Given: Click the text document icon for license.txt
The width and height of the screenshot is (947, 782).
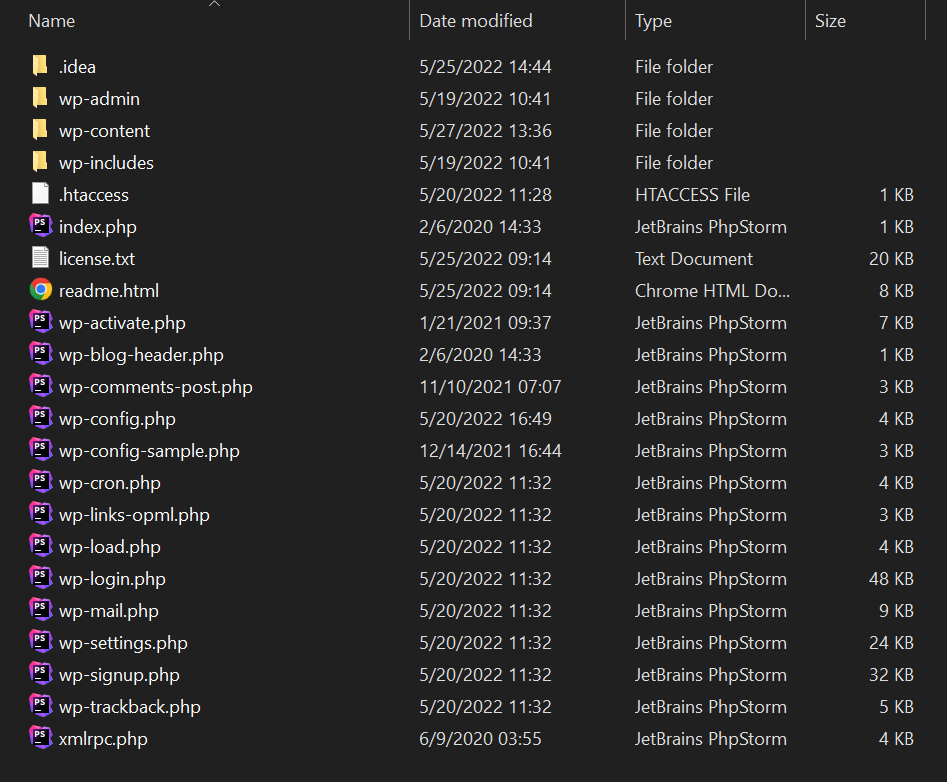Looking at the screenshot, I should tap(40, 259).
